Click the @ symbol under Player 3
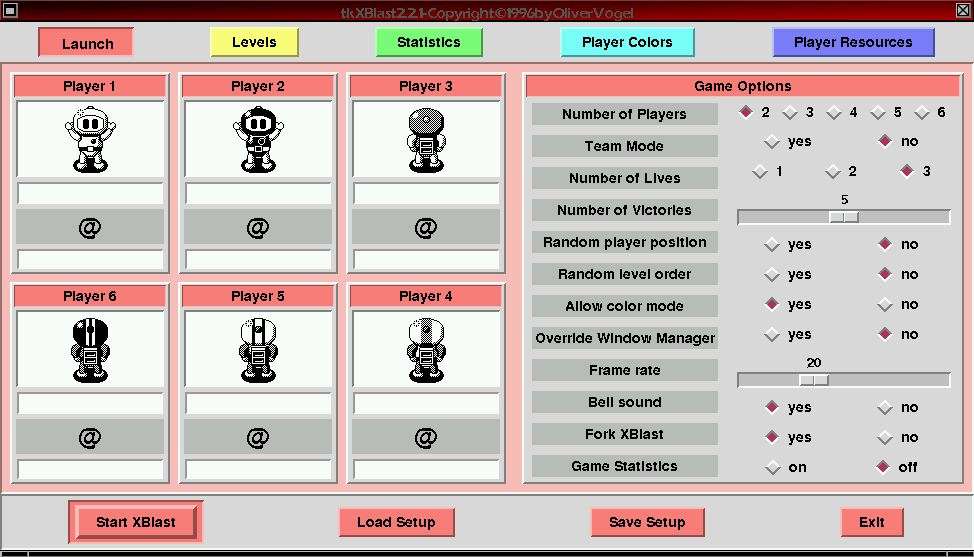This screenshot has width=974, height=557. [x=426, y=228]
